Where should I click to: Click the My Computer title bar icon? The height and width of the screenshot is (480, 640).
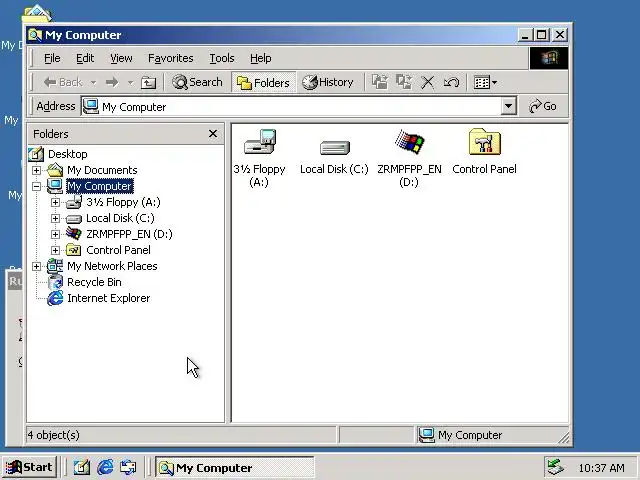click(x=35, y=35)
